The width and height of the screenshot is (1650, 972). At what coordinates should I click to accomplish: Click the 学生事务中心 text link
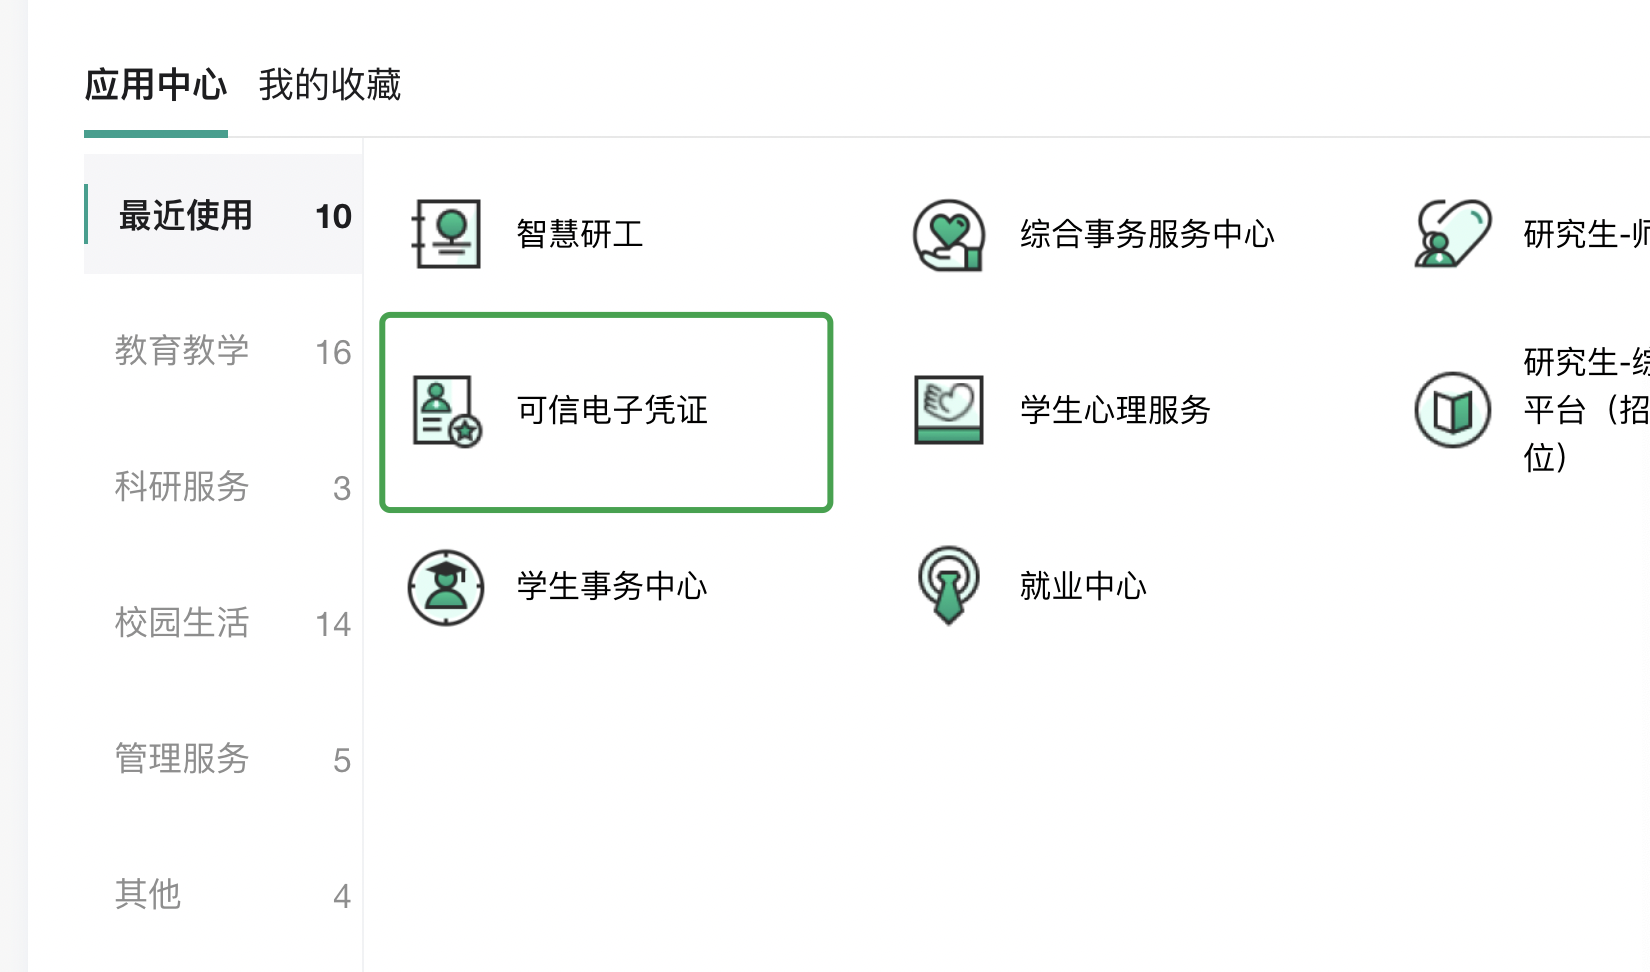pos(612,586)
